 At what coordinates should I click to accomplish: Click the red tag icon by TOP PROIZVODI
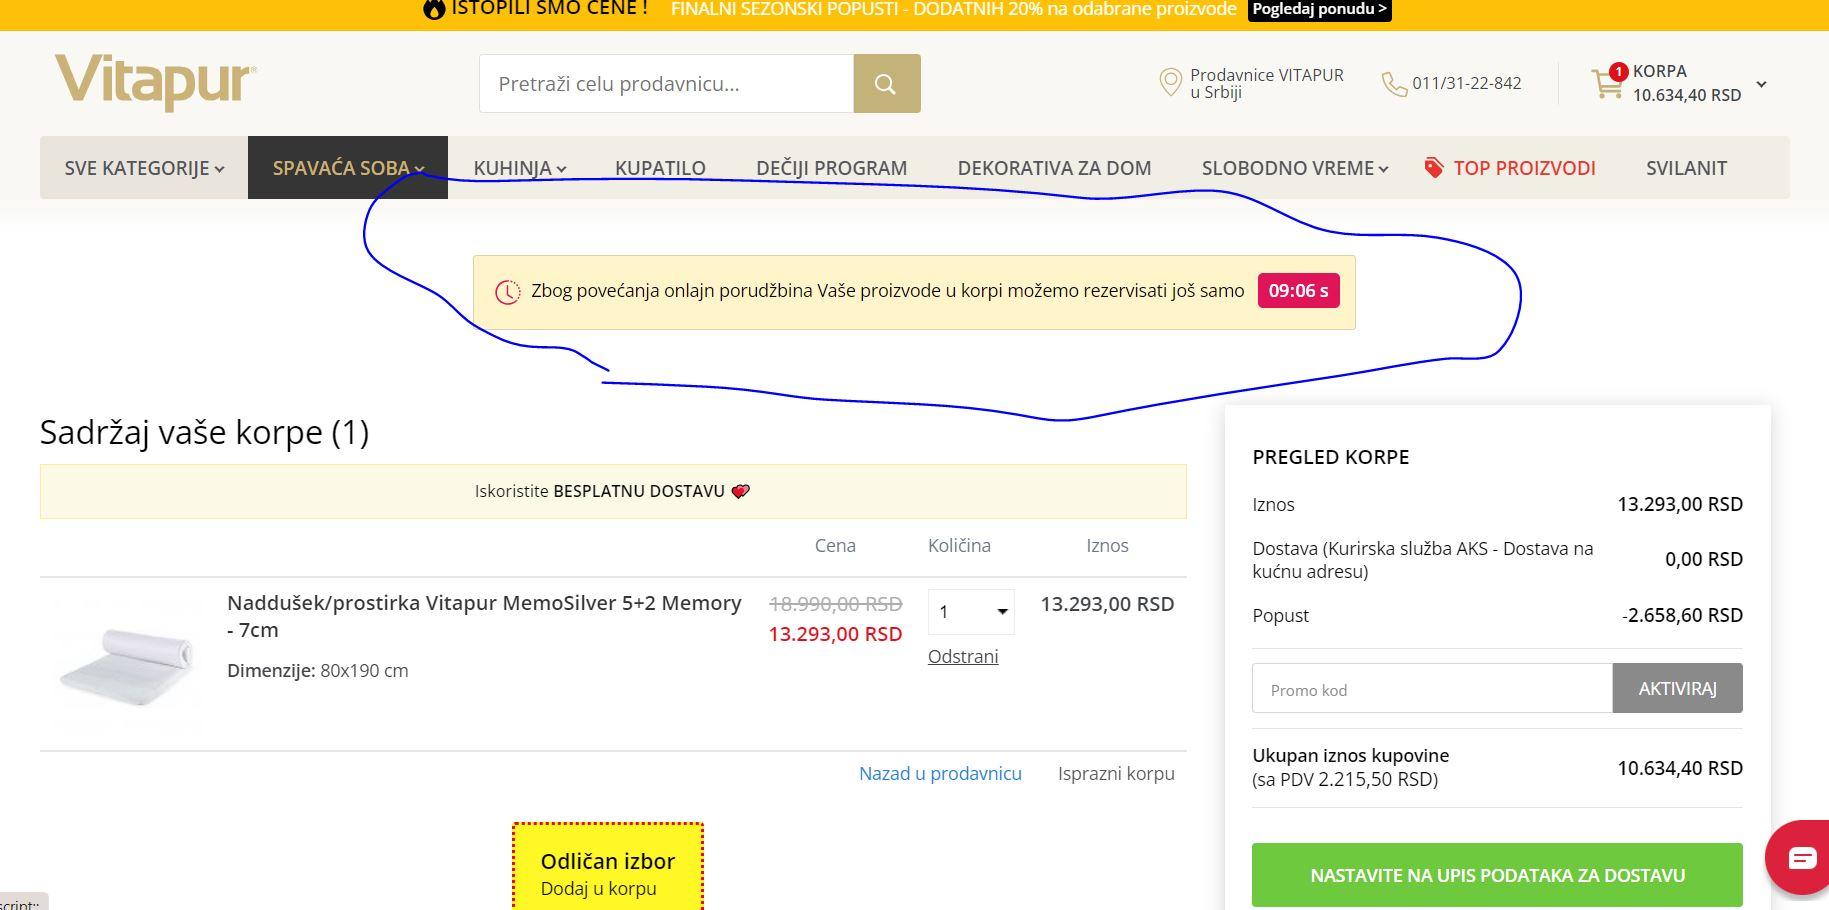pyautogui.click(x=1434, y=168)
